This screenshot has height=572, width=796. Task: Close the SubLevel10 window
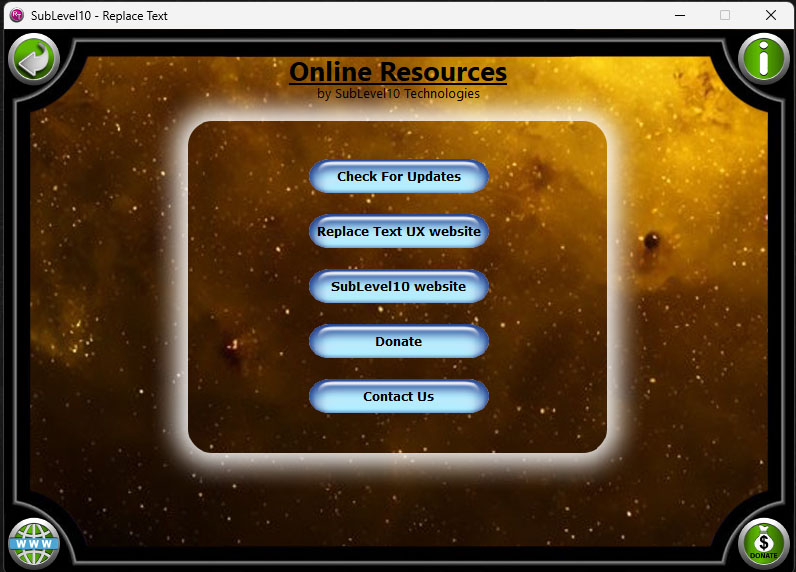pos(771,15)
